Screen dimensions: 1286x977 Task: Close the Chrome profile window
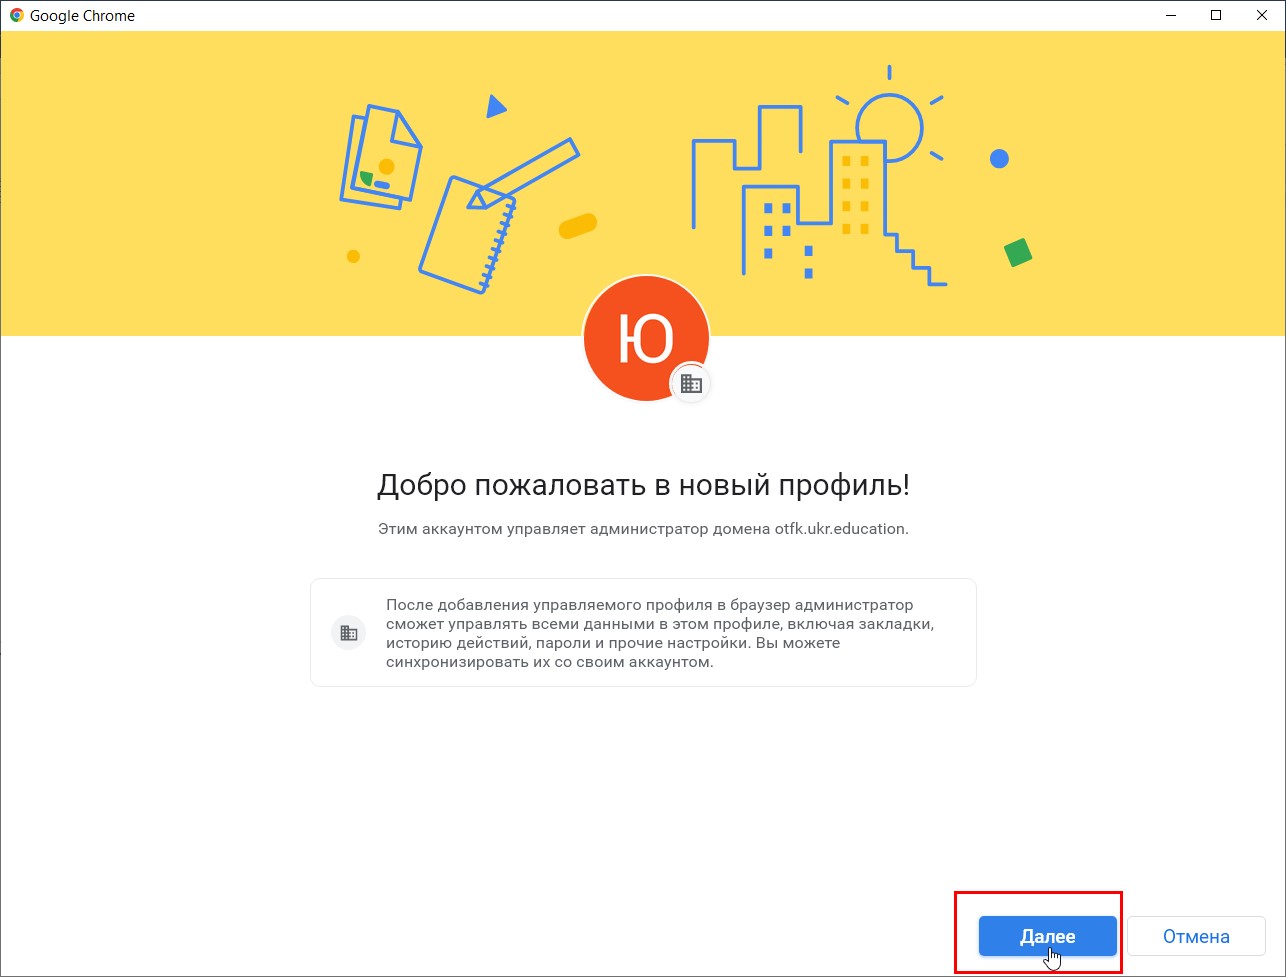point(1262,15)
